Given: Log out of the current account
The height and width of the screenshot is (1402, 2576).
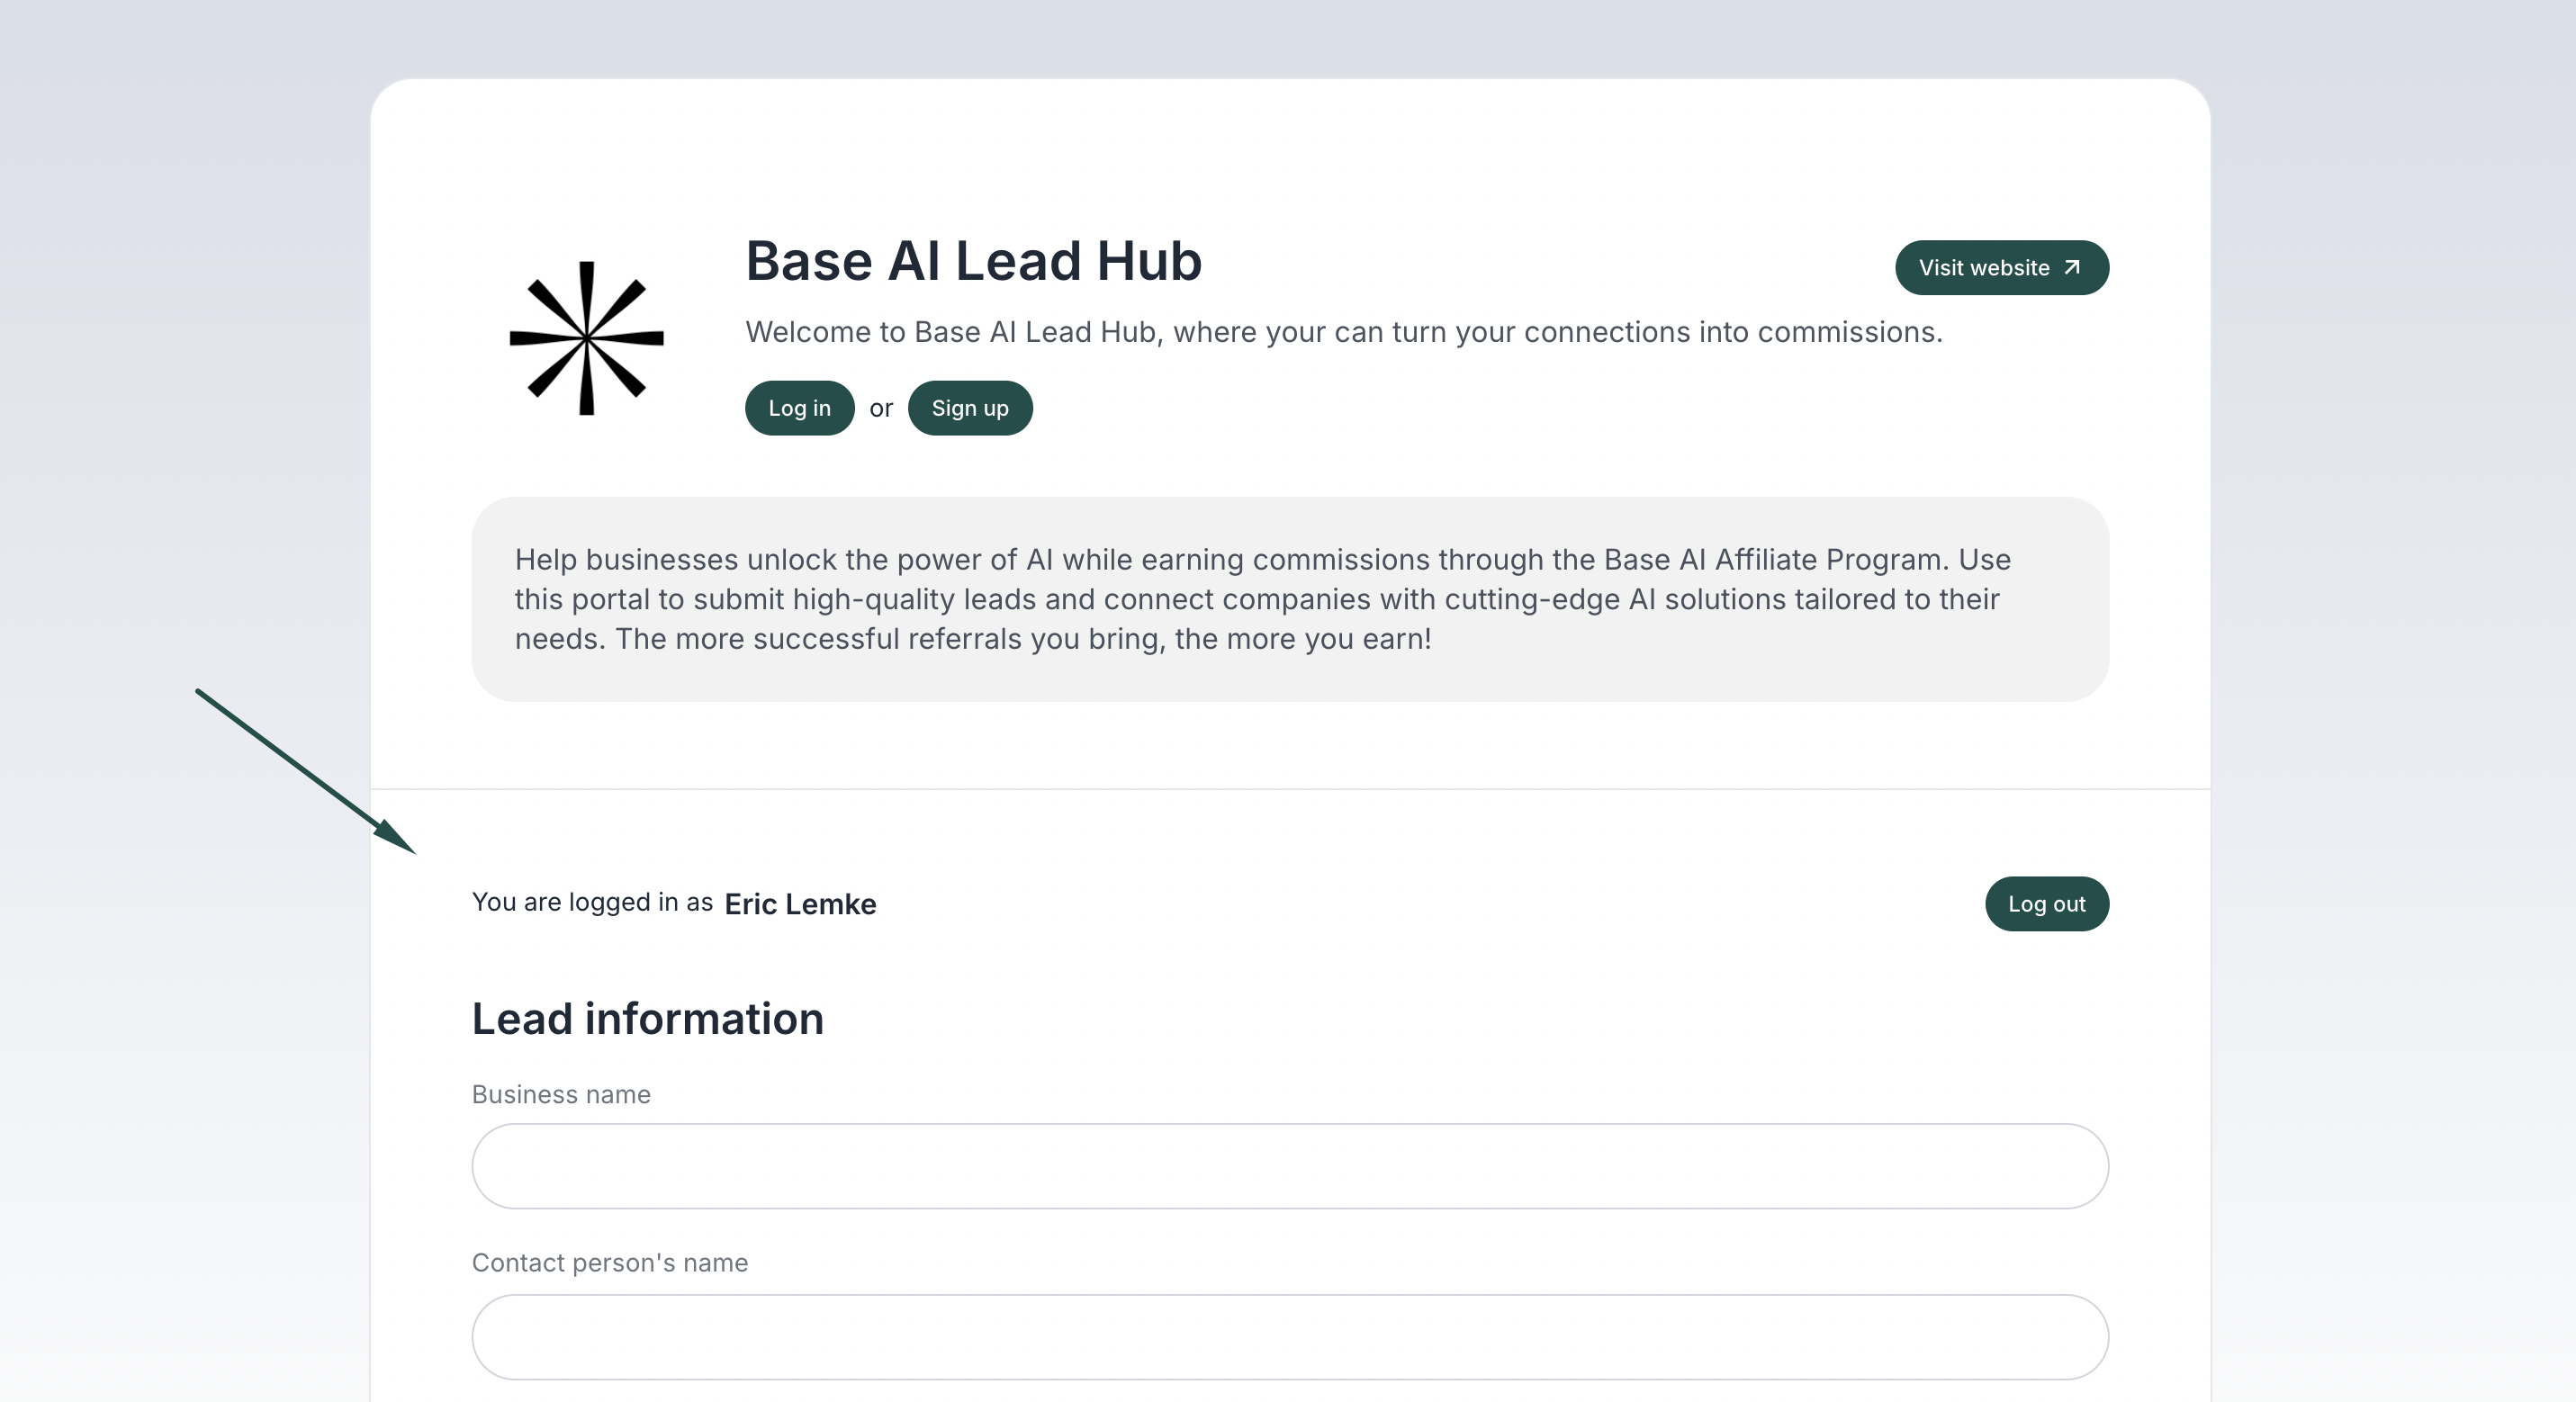Looking at the screenshot, I should pos(2046,904).
